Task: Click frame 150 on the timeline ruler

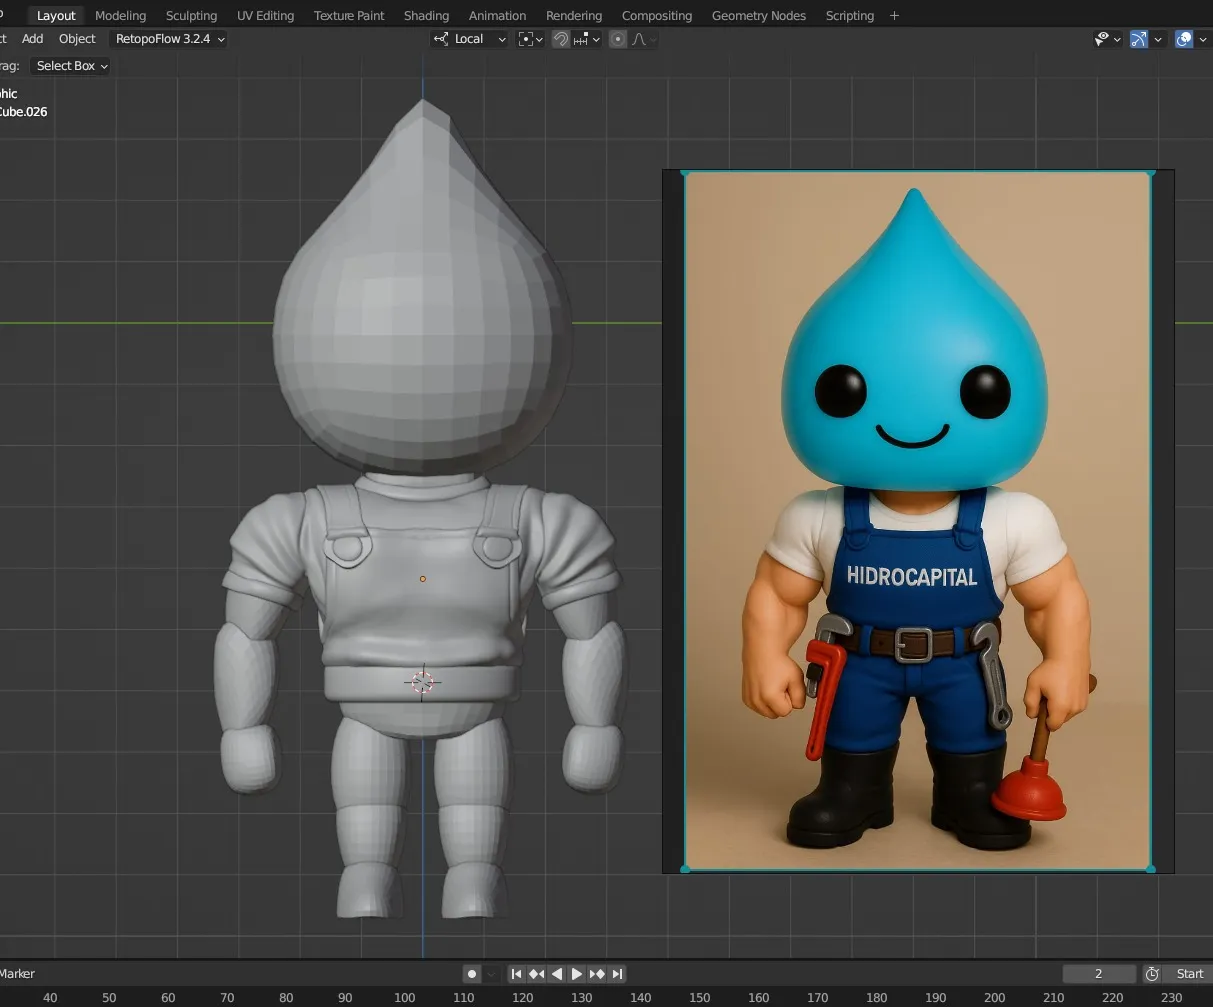Action: [699, 998]
